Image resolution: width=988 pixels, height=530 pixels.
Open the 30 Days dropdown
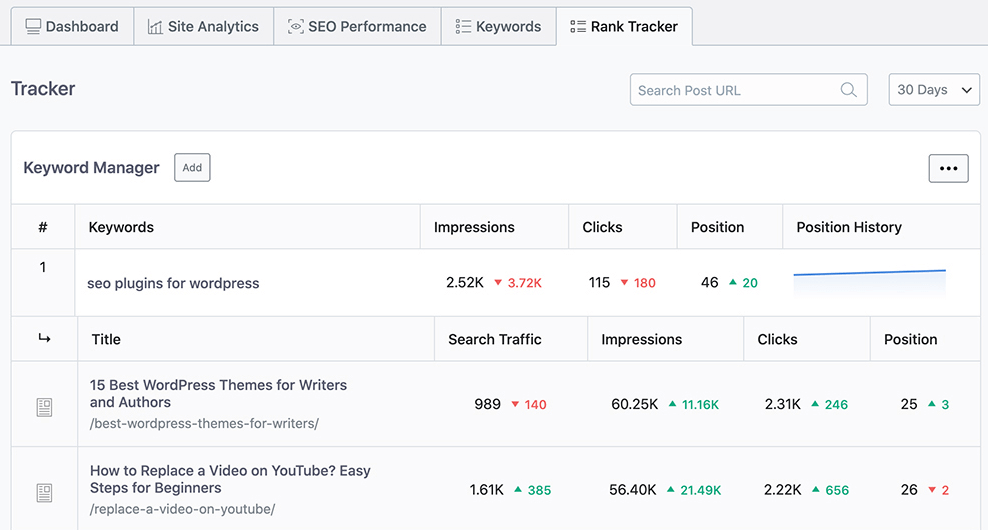click(934, 90)
